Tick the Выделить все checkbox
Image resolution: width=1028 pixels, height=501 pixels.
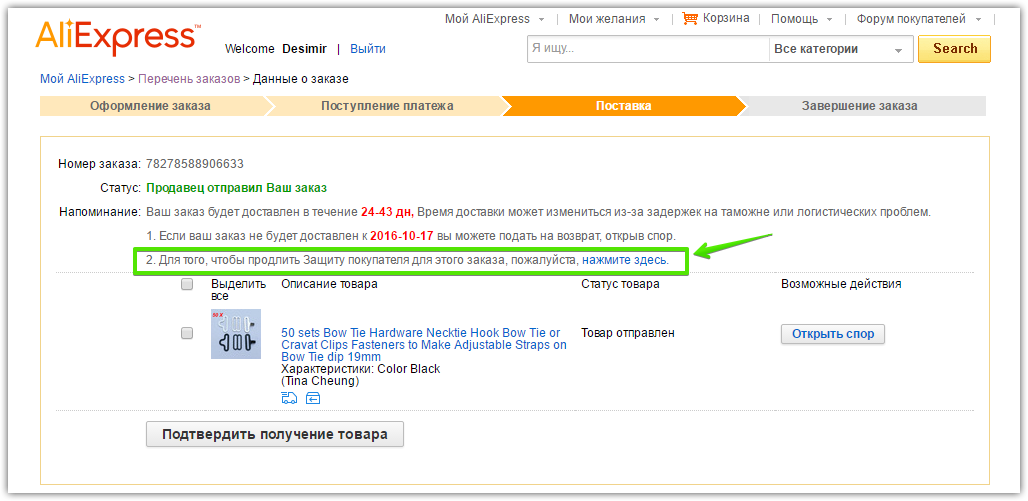(187, 284)
